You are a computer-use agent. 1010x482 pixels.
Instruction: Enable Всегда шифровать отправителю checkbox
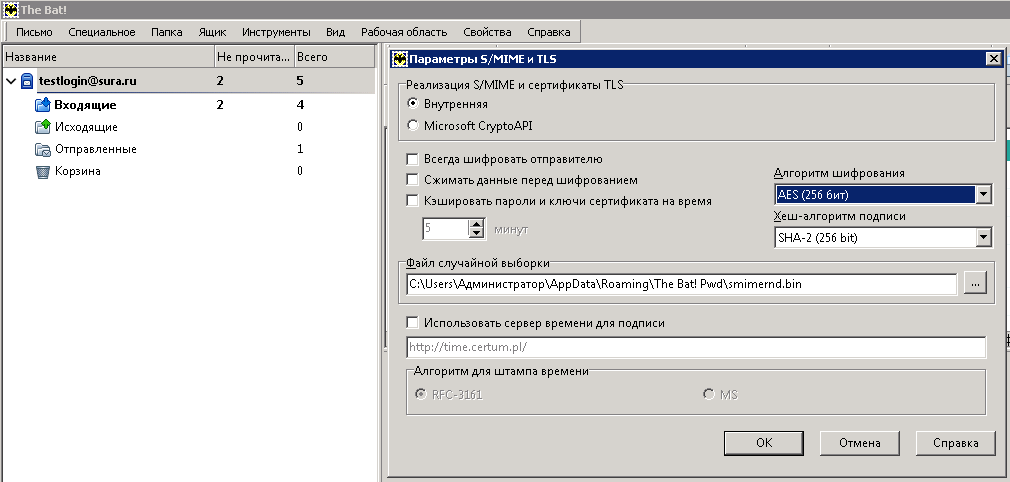412,159
